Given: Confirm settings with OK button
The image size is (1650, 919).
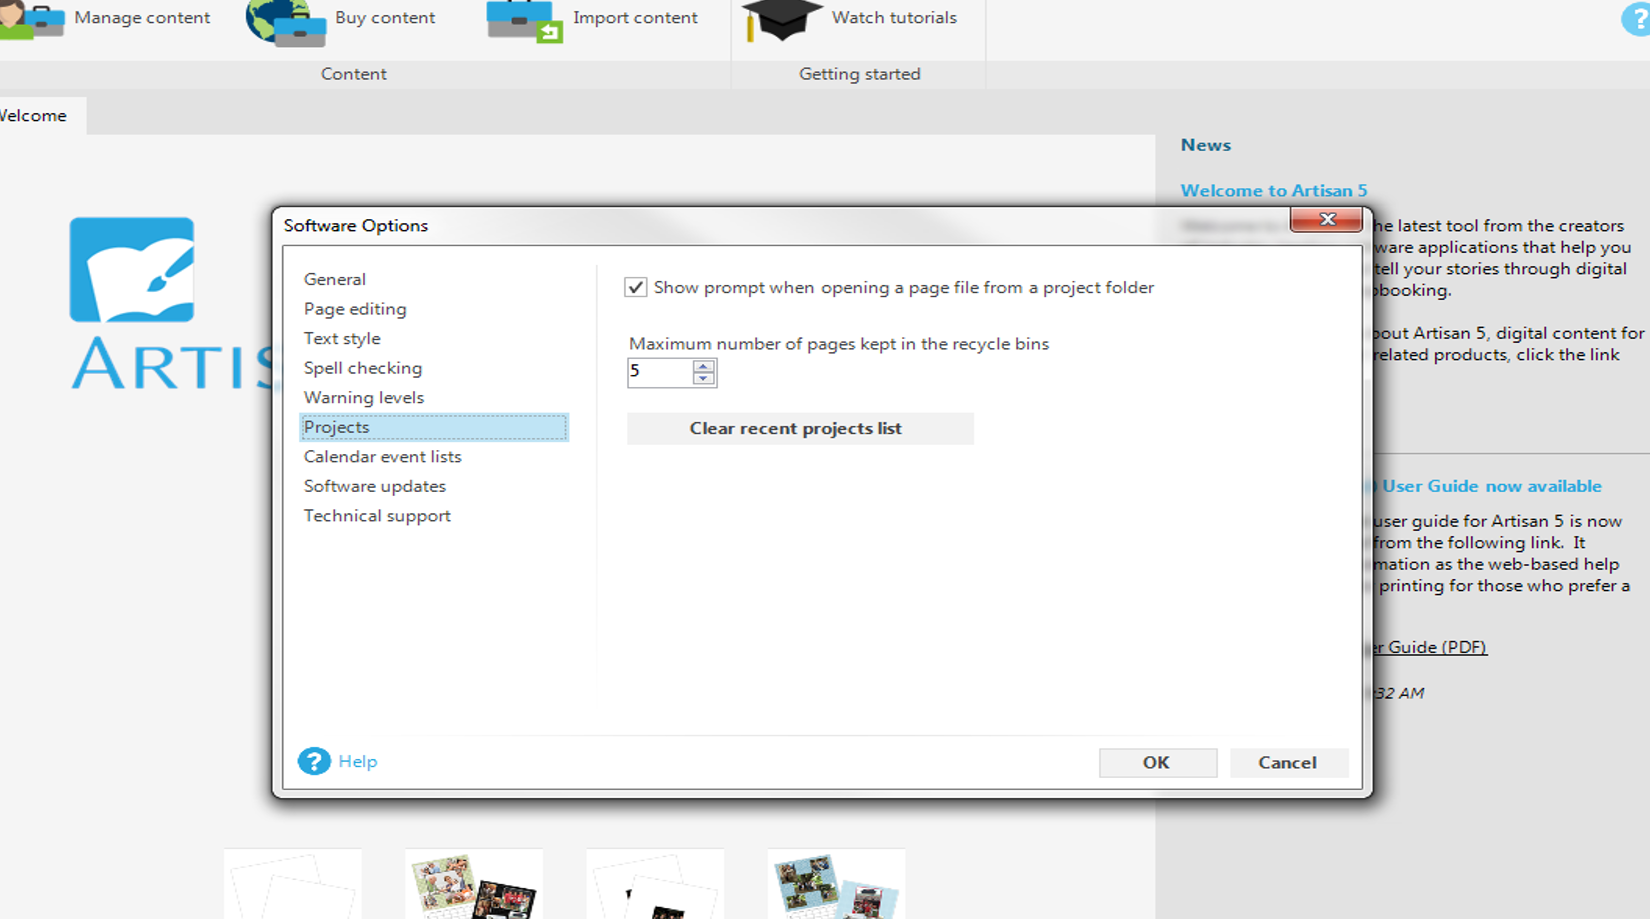Looking at the screenshot, I should point(1157,763).
